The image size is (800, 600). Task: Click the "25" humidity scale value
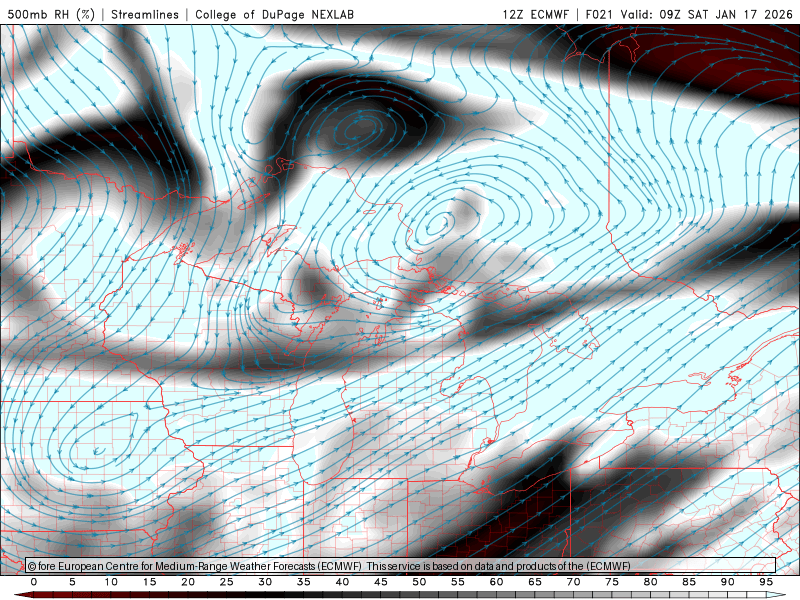point(227,582)
